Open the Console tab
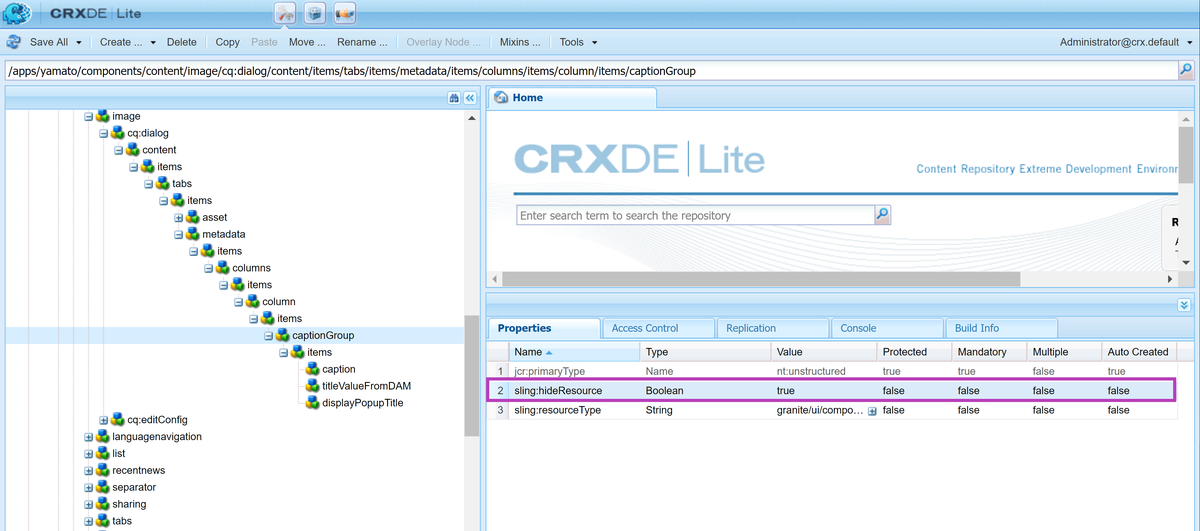Image resolution: width=1200 pixels, height=531 pixels. [x=887, y=328]
